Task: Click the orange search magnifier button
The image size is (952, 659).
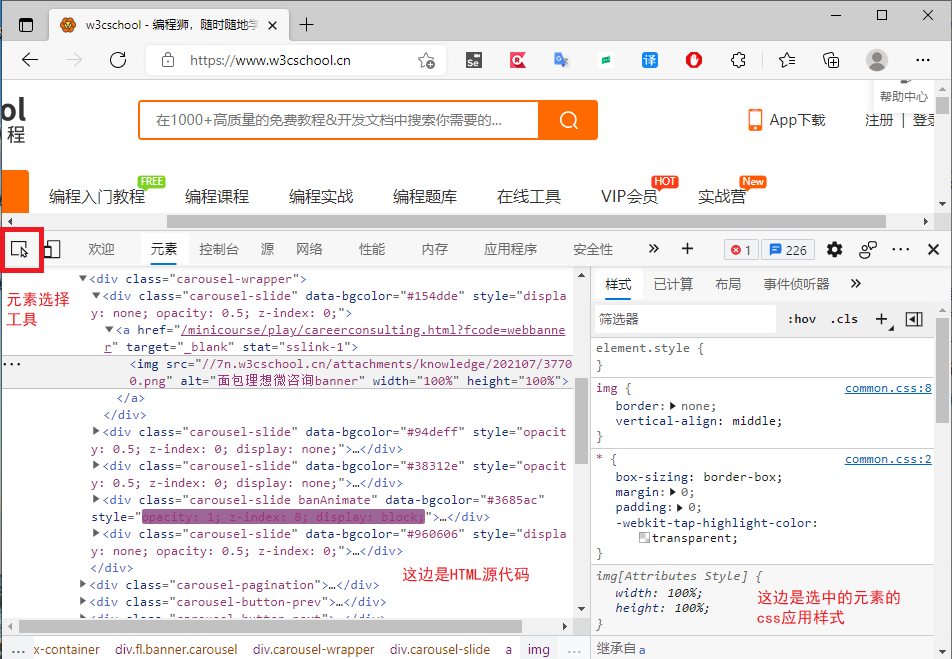Action: [x=568, y=120]
